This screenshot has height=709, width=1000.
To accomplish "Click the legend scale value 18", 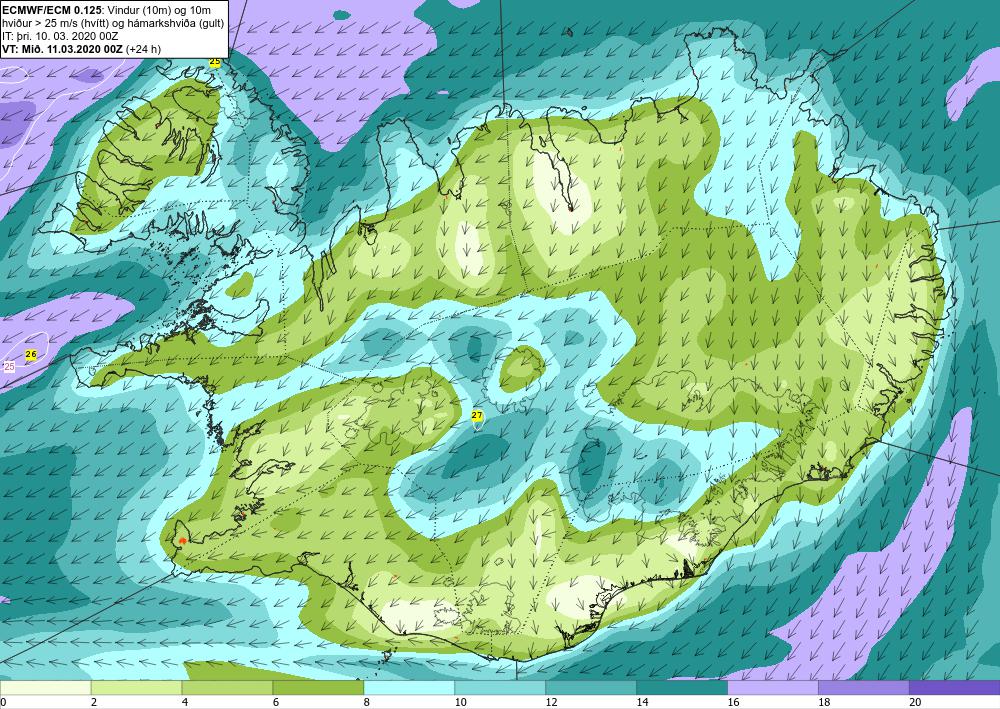I will tap(824, 702).
